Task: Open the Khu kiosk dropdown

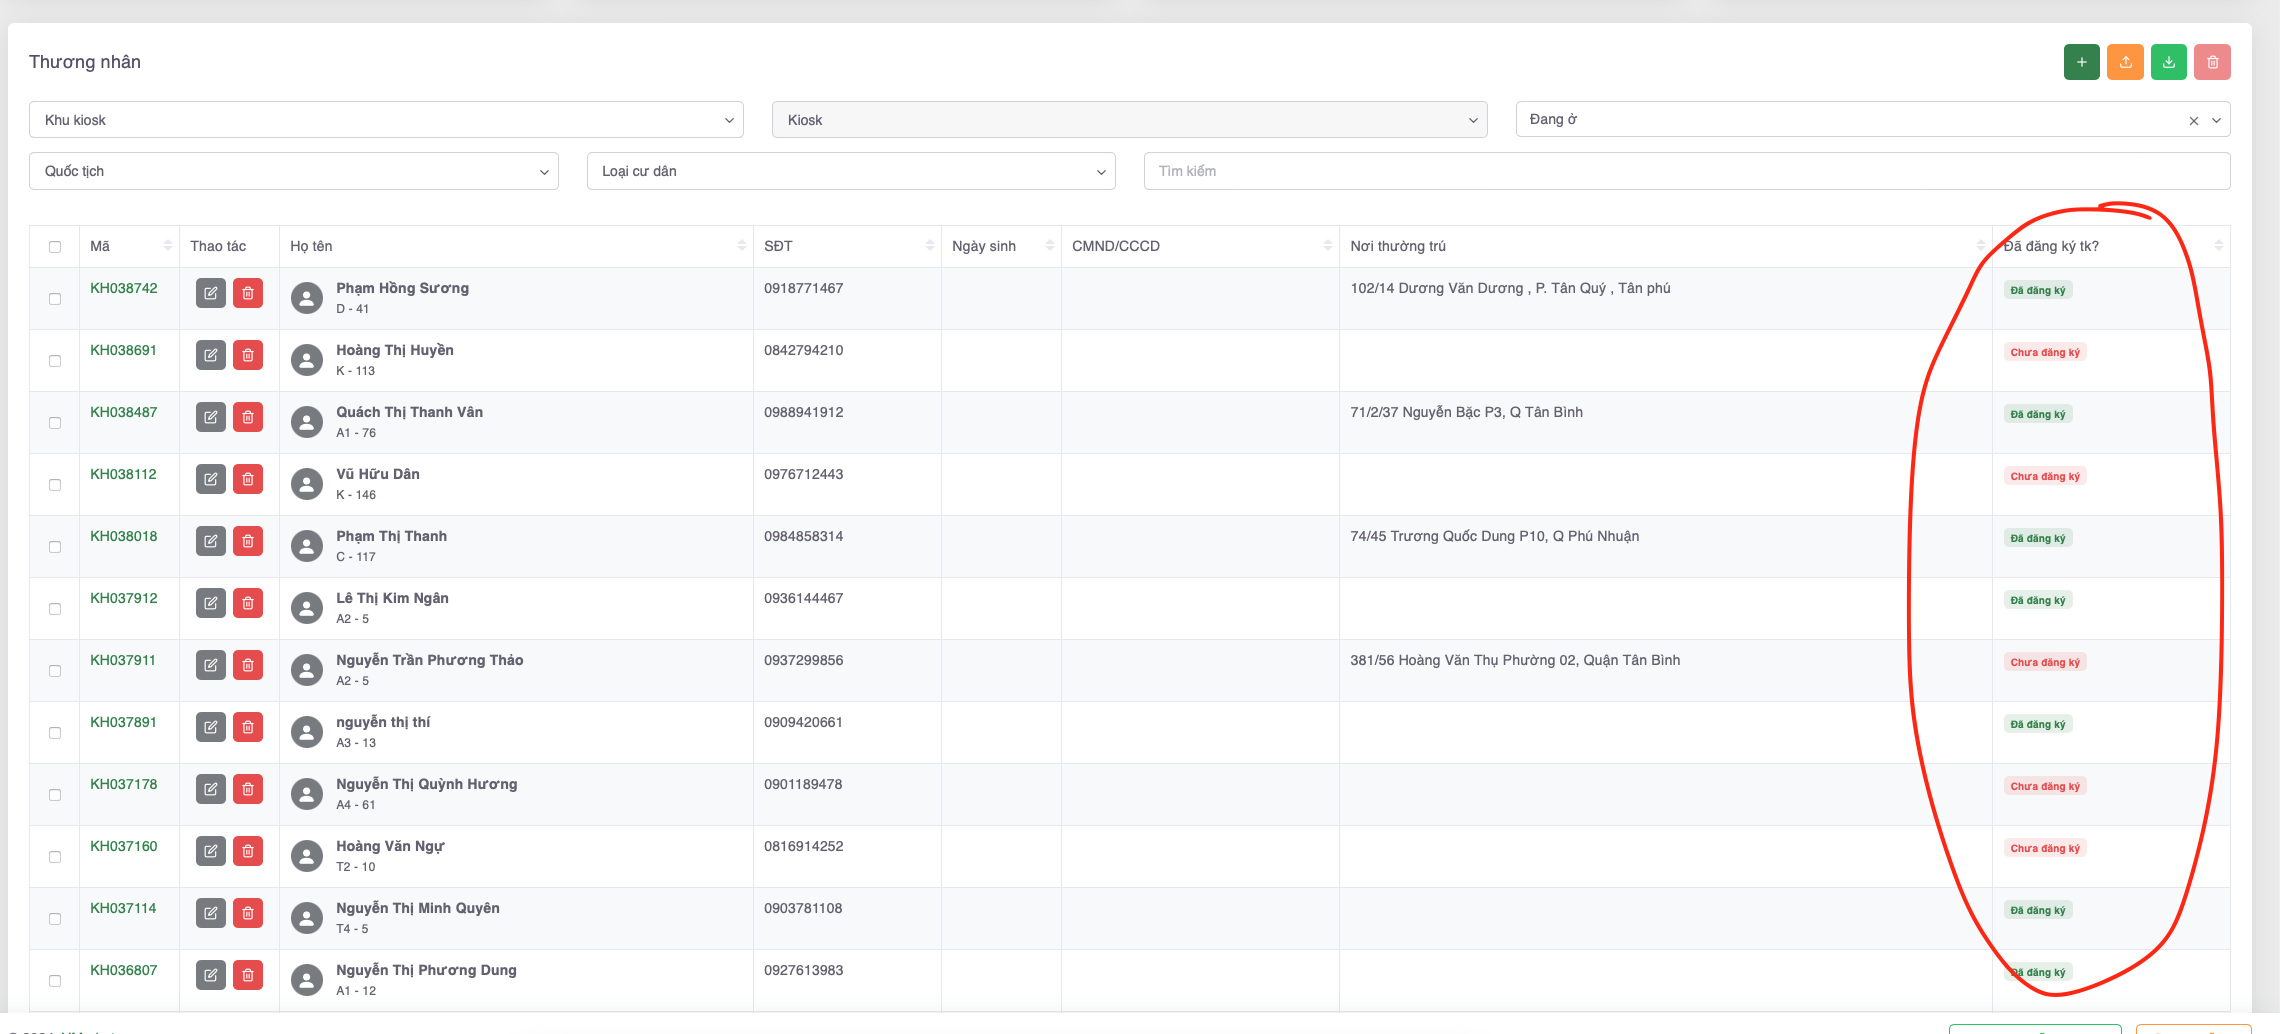Action: 386,120
